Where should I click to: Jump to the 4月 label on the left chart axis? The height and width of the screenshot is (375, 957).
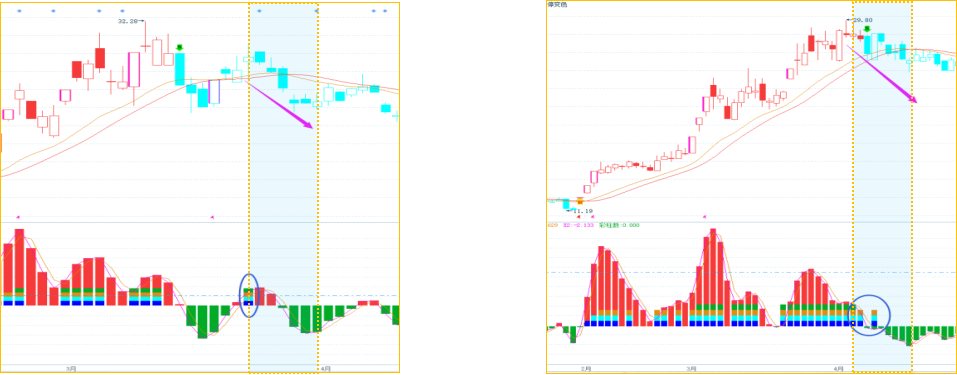click(326, 368)
